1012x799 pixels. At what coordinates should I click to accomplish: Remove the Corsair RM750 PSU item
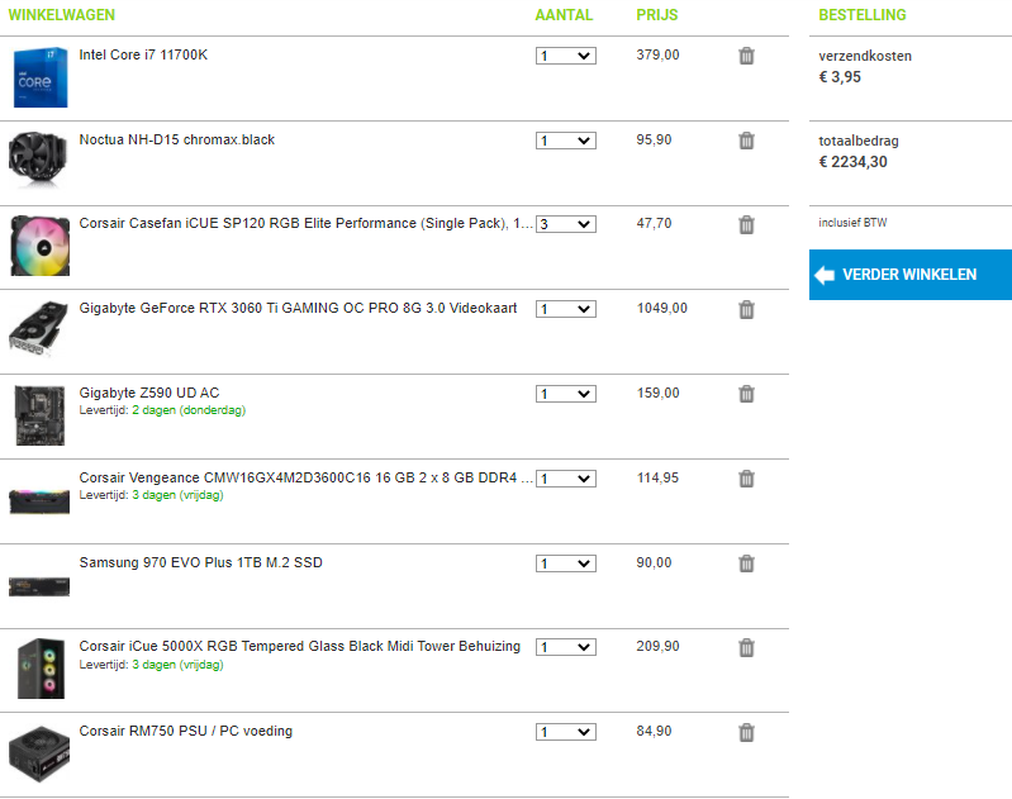746,733
